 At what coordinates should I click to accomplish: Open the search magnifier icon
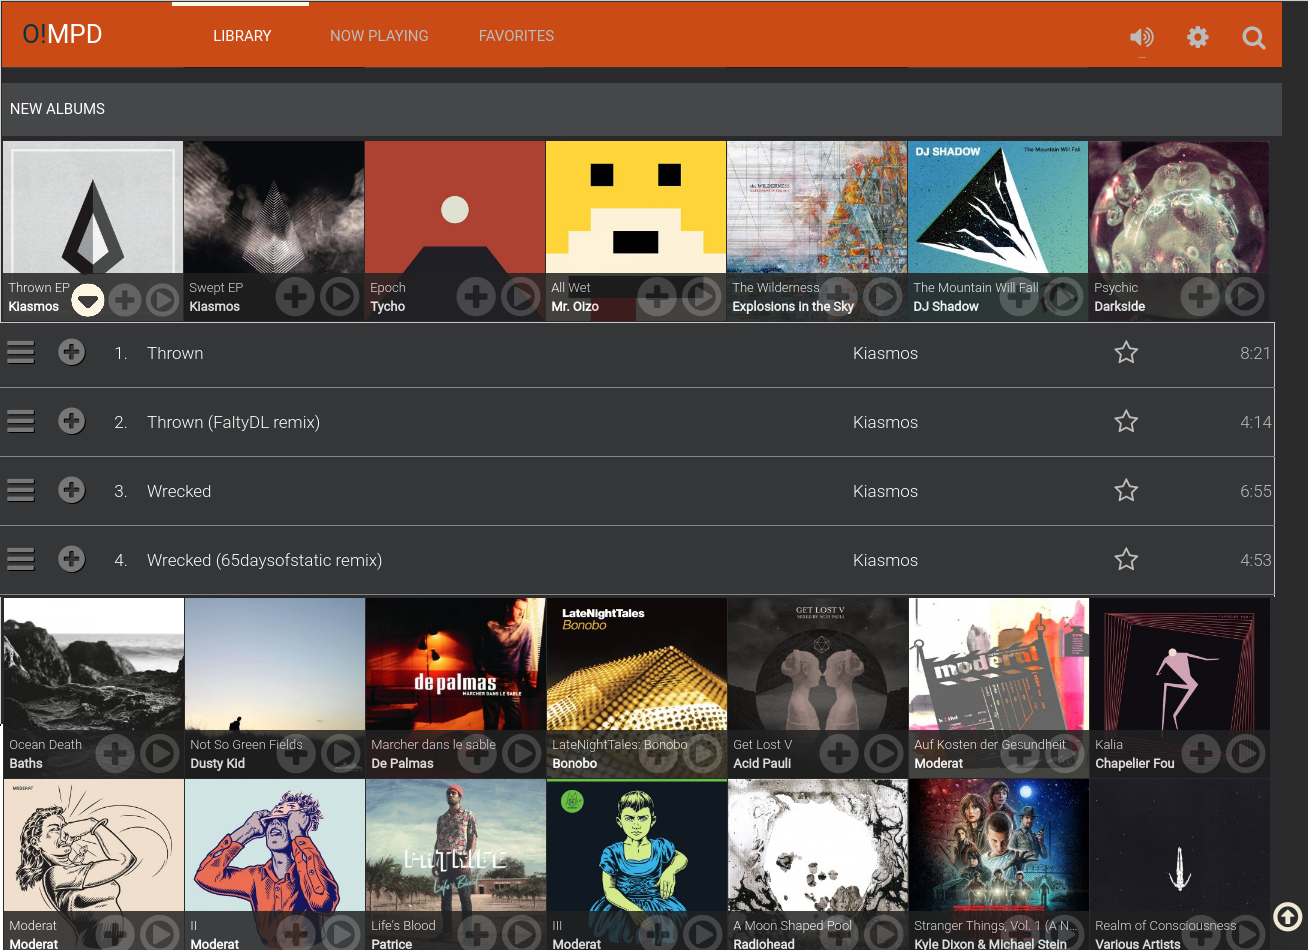click(1254, 38)
